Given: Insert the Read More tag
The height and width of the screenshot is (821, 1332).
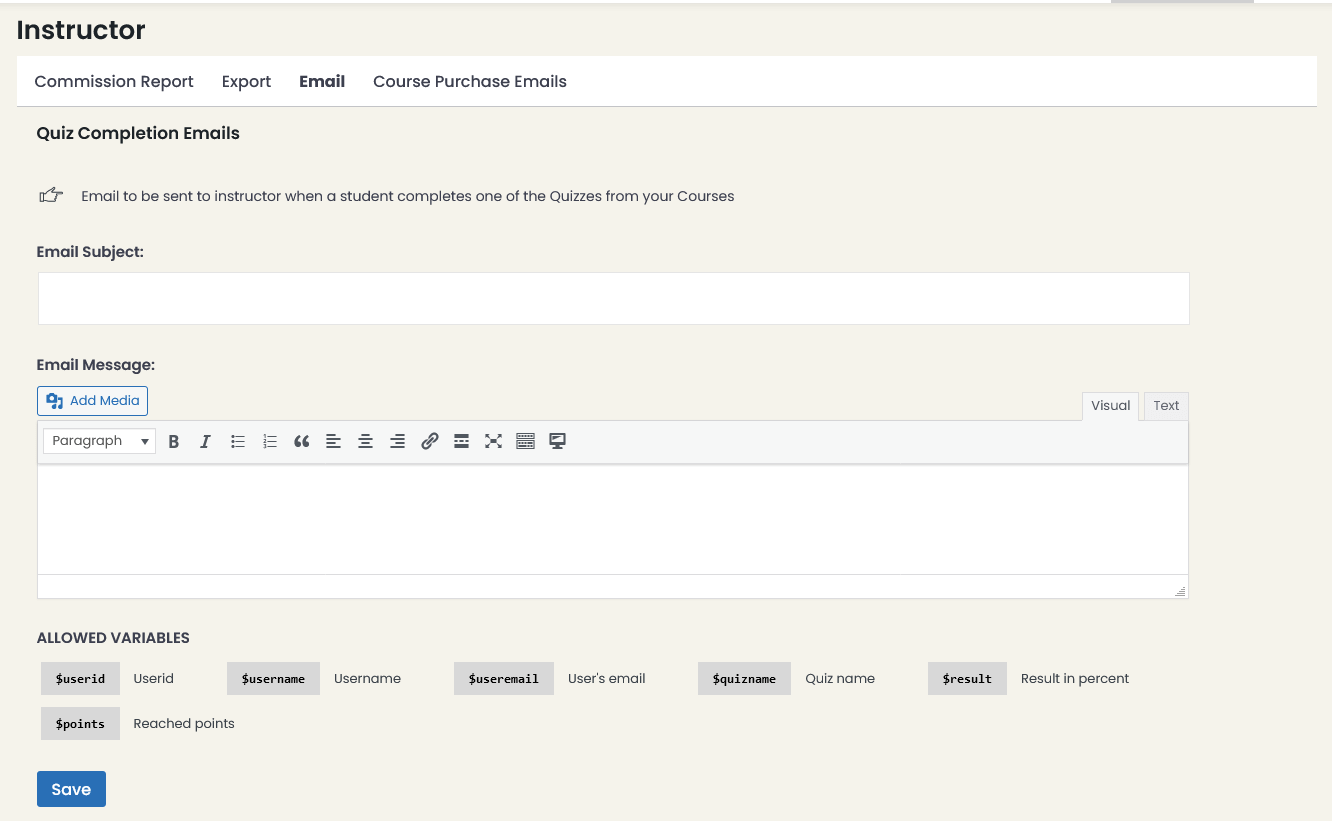Looking at the screenshot, I should [x=461, y=441].
